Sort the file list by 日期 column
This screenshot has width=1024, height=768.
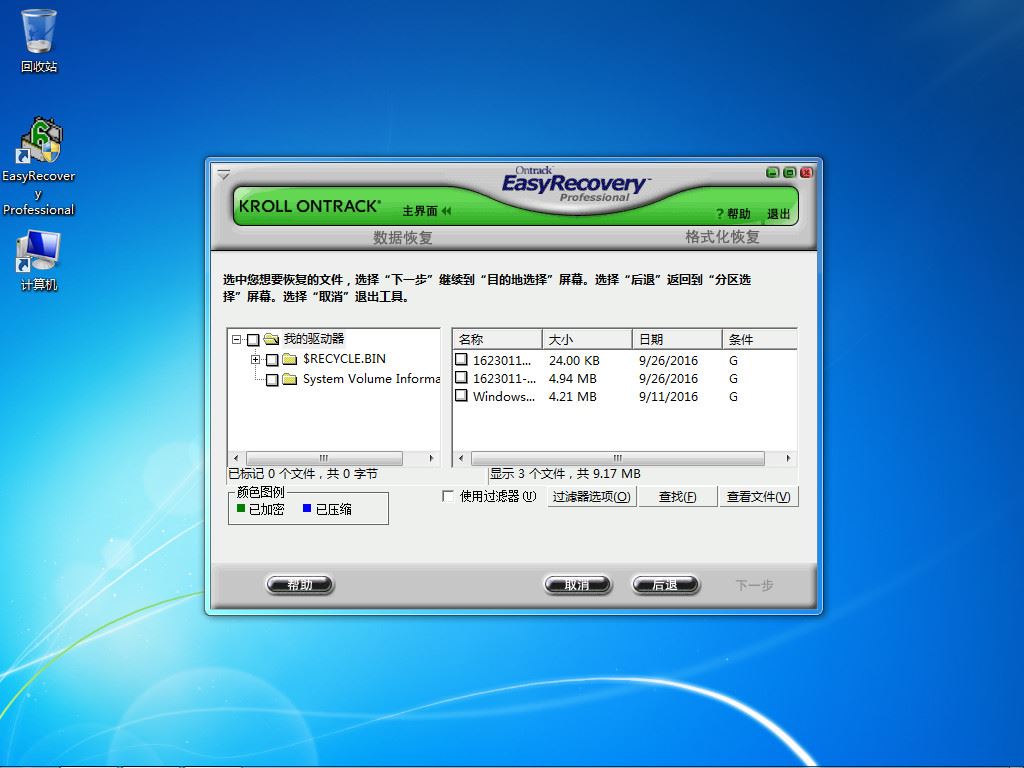coord(677,340)
